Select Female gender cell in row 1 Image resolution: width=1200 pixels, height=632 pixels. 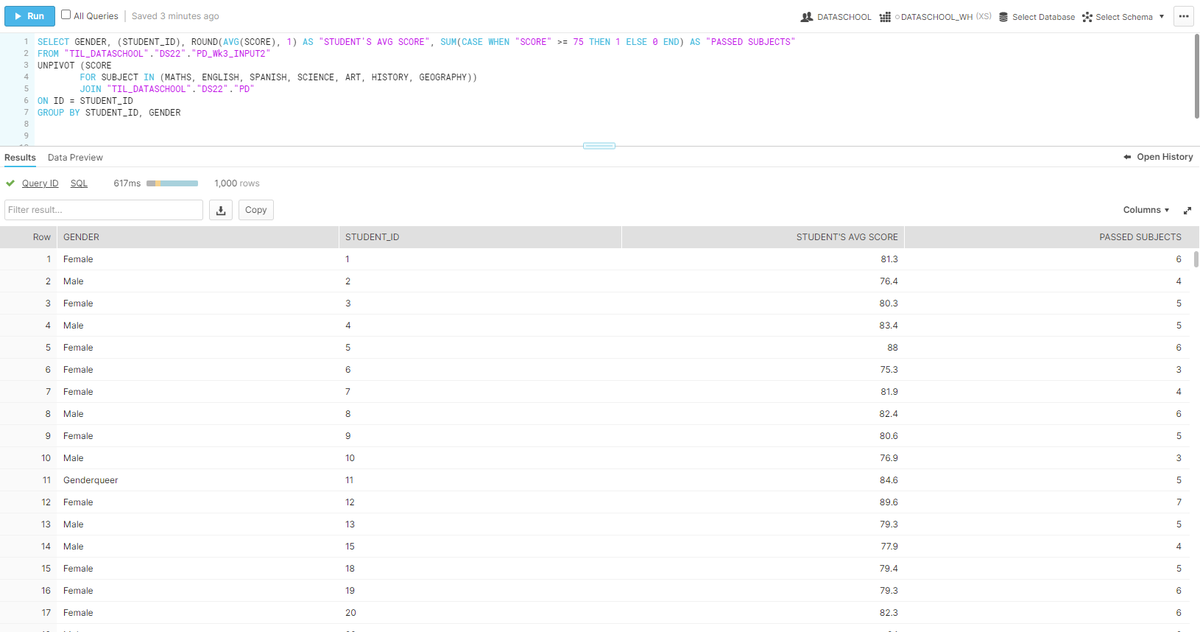(198, 259)
